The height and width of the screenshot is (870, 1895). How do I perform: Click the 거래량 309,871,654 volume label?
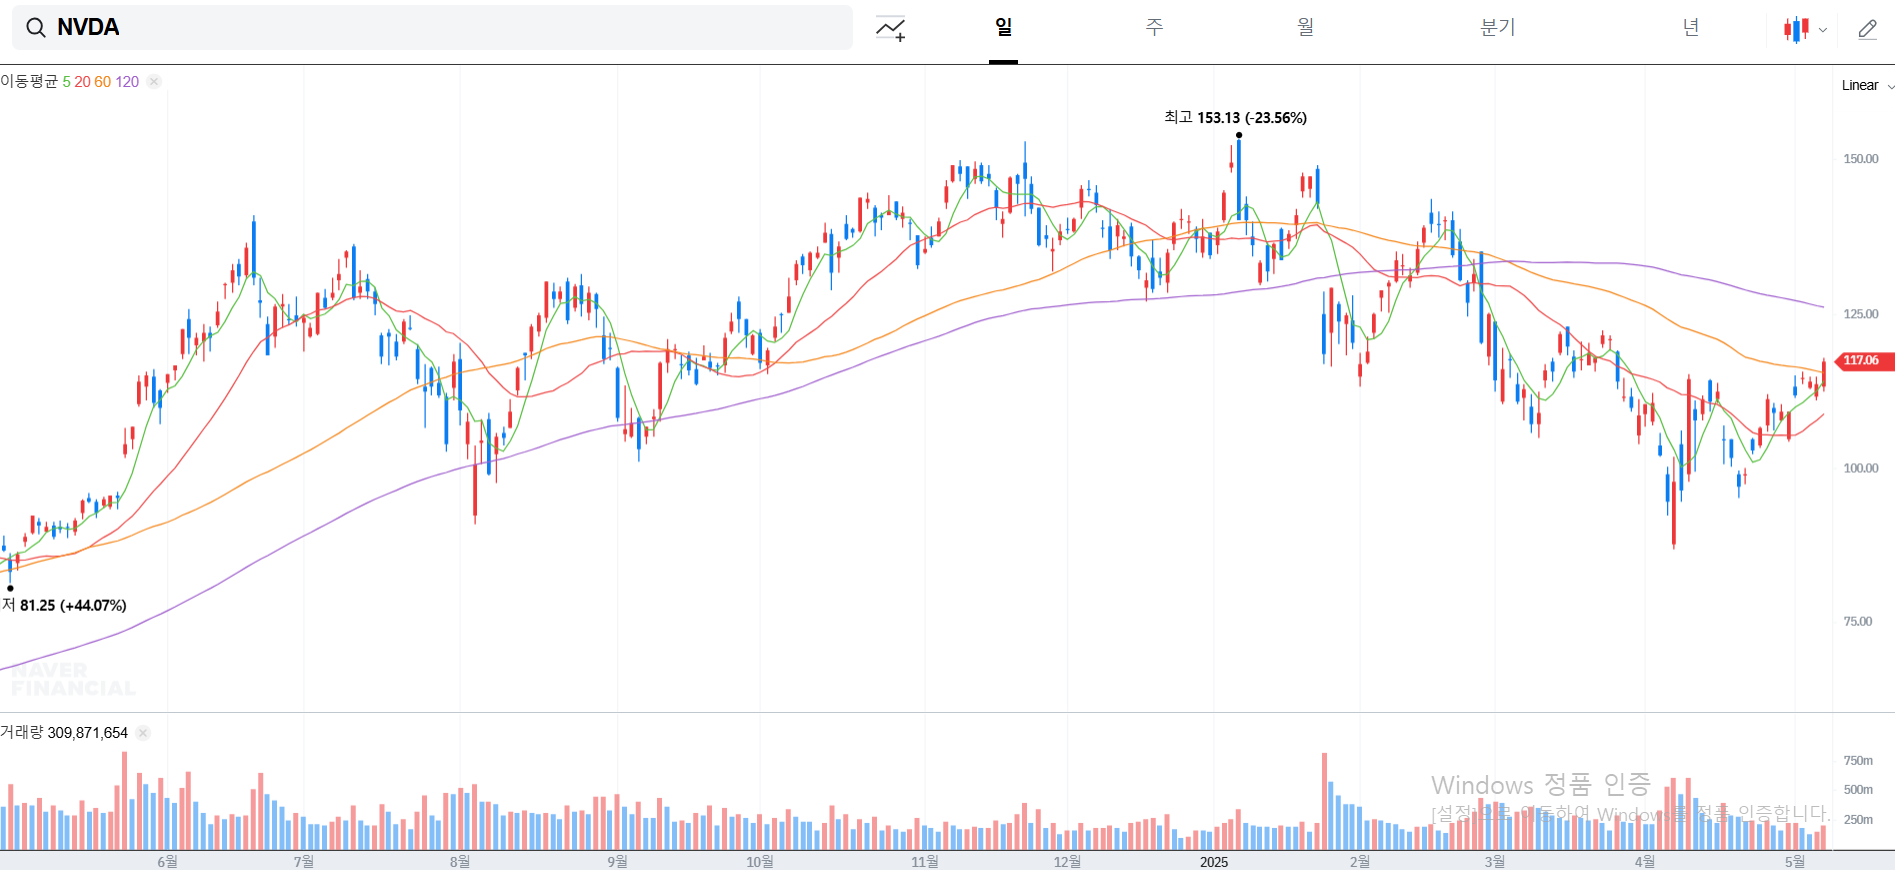click(x=64, y=733)
